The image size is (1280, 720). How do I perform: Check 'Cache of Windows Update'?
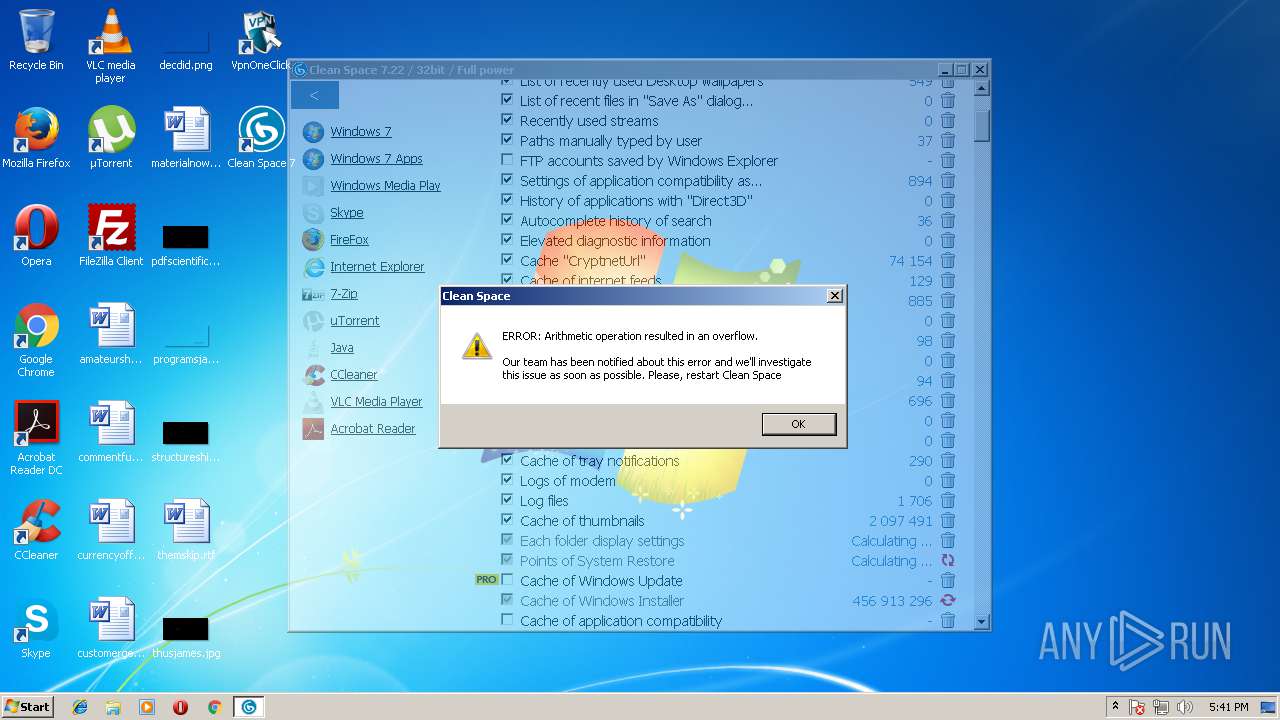(x=507, y=580)
